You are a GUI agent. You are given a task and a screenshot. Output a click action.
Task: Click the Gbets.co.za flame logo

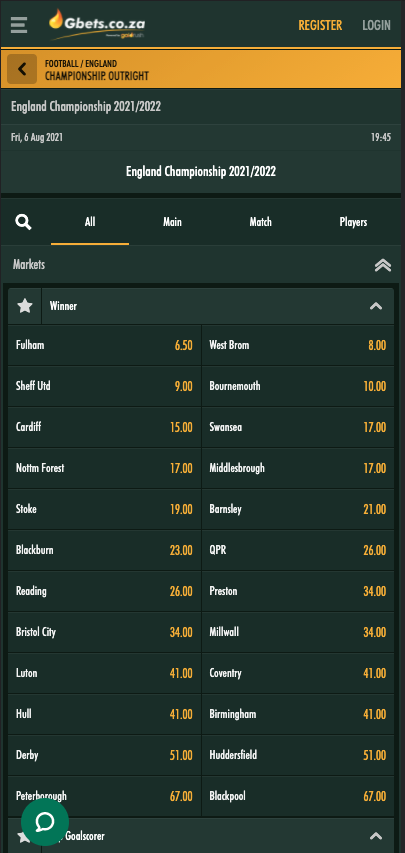(97, 25)
